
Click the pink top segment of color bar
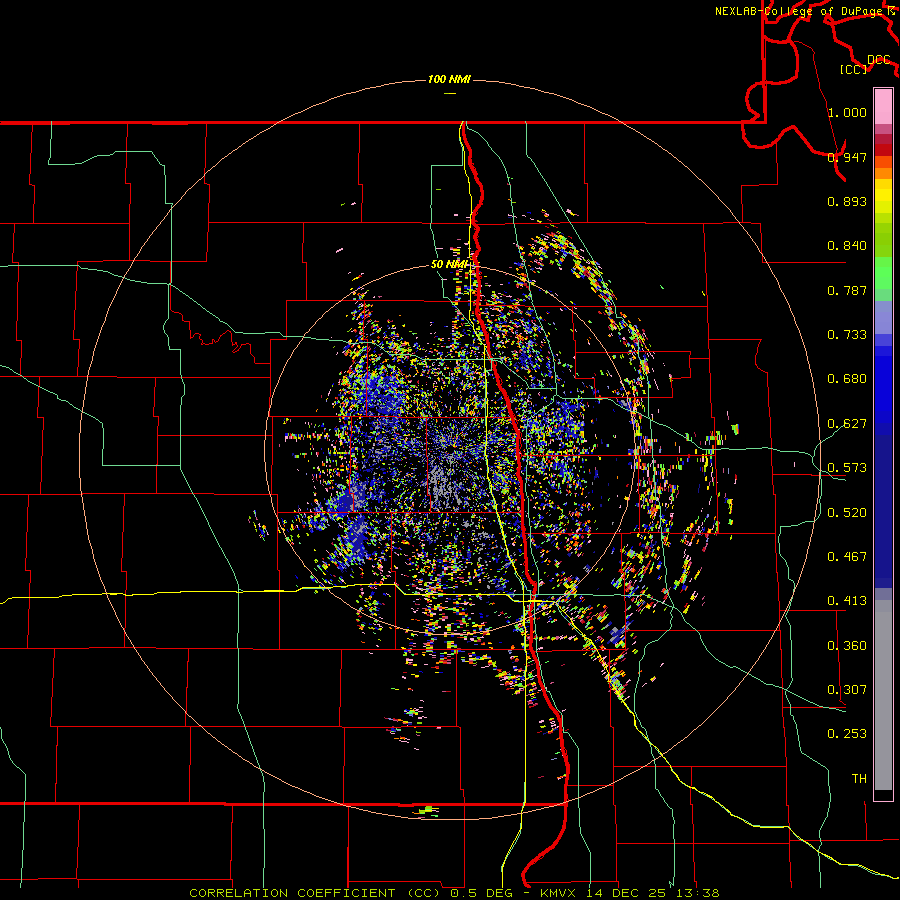(x=883, y=106)
